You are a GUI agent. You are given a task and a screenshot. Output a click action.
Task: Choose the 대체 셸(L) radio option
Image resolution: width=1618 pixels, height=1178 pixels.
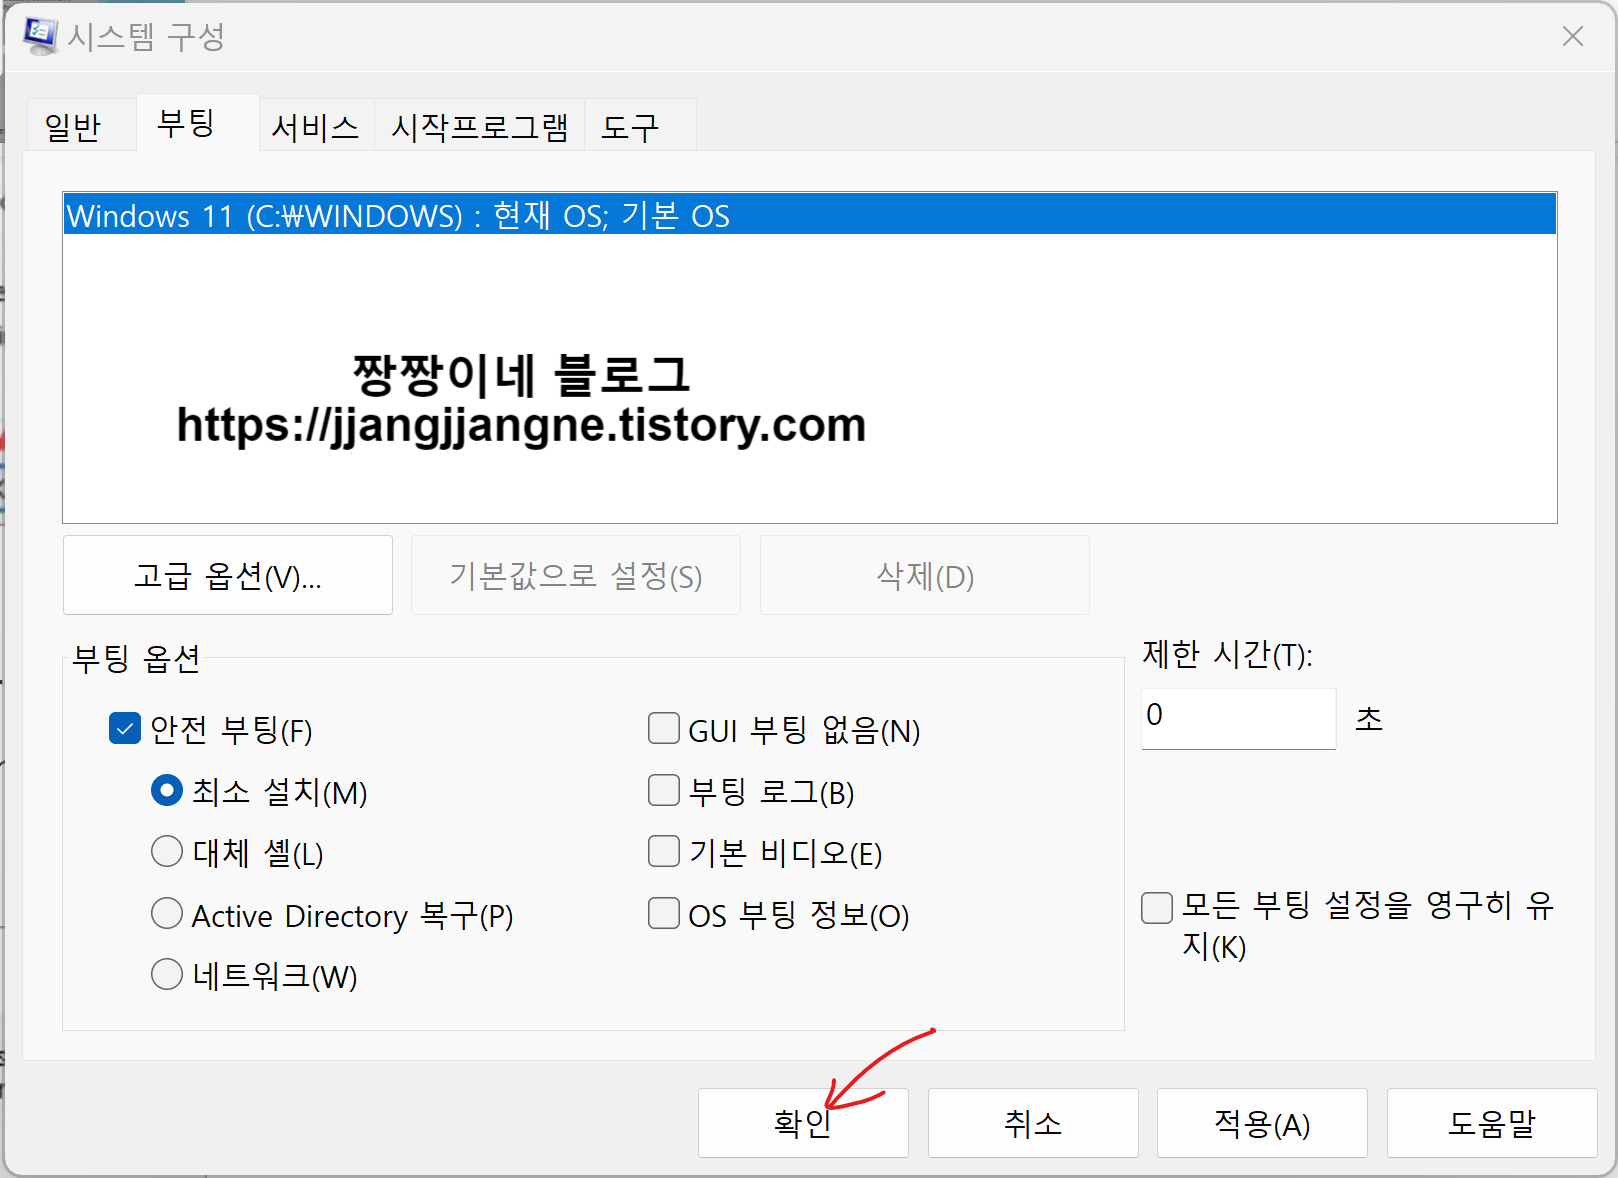pyautogui.click(x=167, y=852)
